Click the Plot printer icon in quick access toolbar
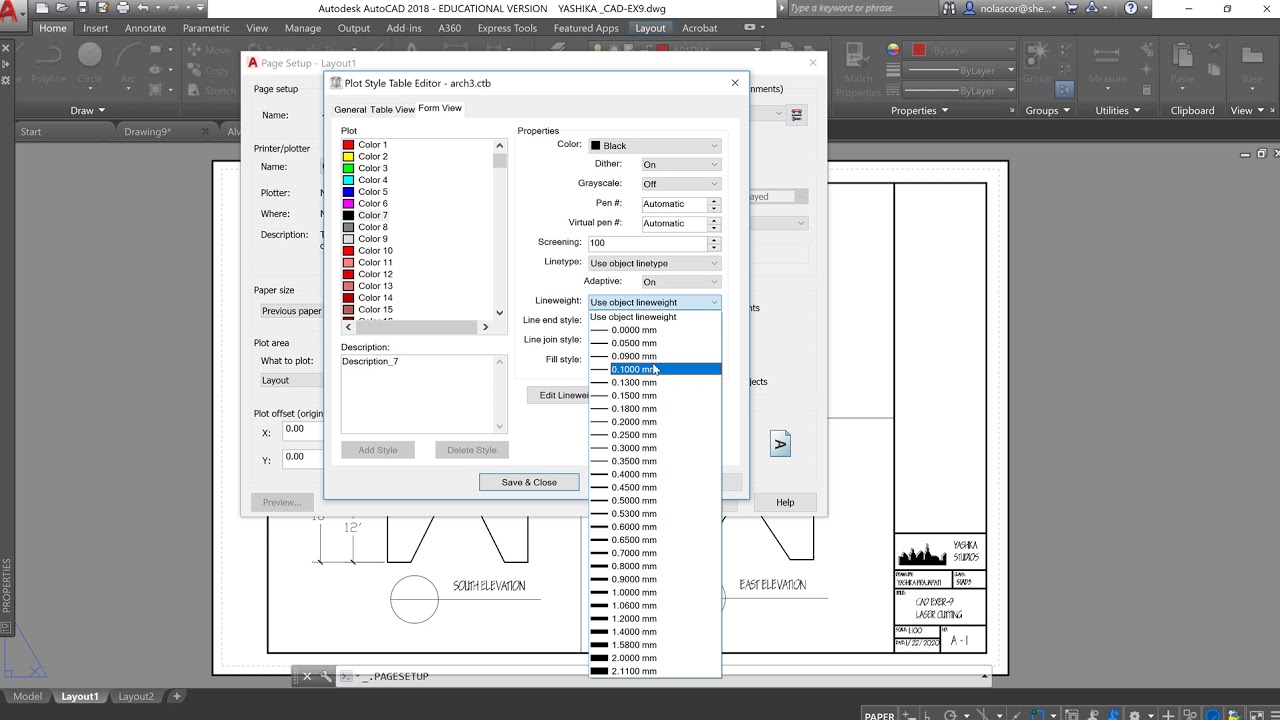Screen dimensions: 1280x720 123,8
